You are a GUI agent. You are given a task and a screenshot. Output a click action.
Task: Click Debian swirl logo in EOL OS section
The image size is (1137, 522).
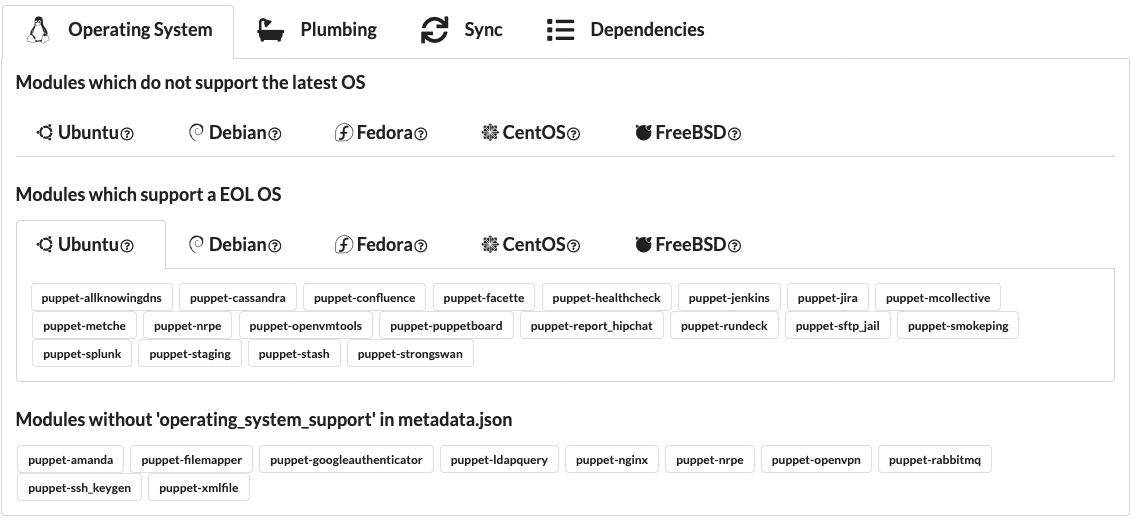(196, 244)
